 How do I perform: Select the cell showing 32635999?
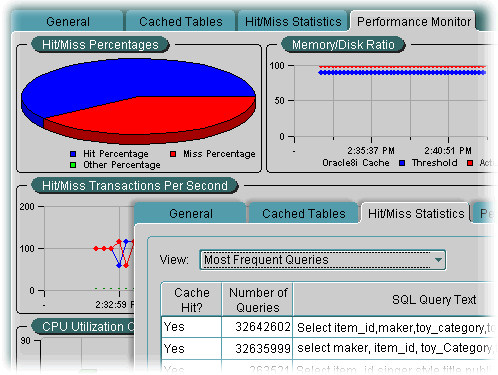click(x=257, y=349)
